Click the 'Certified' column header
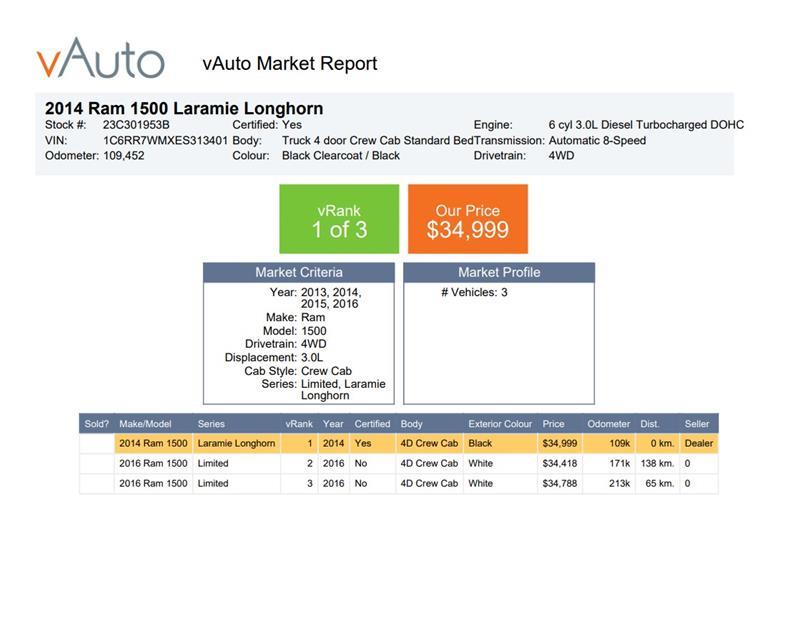 tap(372, 424)
